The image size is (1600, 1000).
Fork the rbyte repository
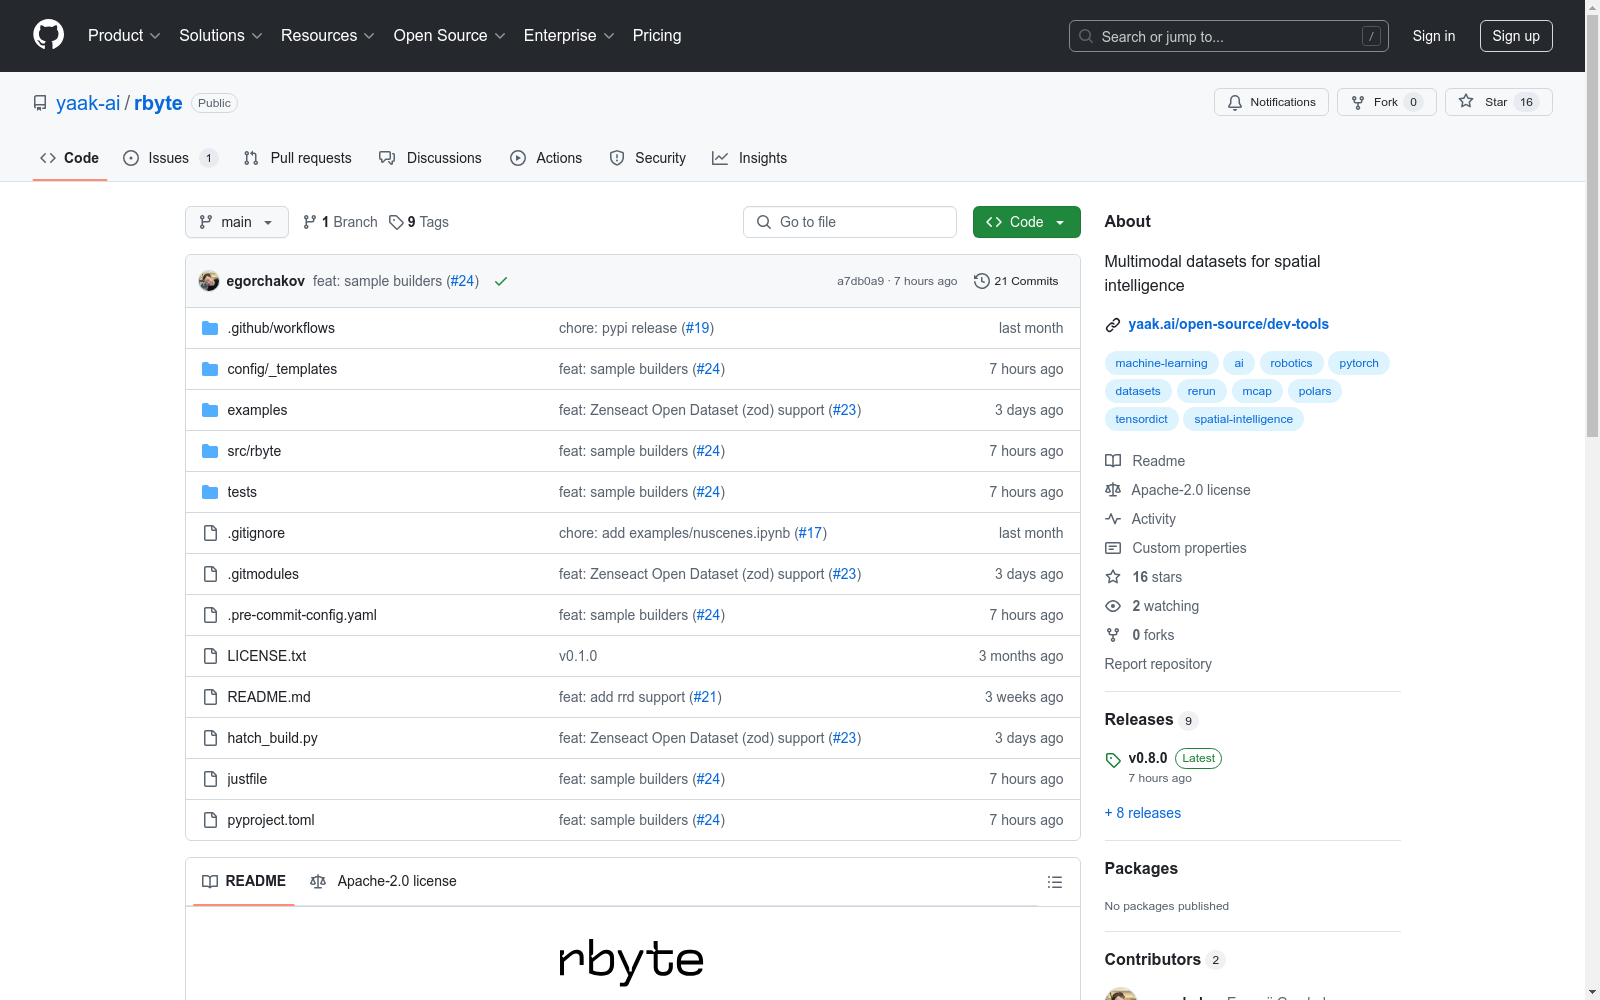[x=1386, y=102]
